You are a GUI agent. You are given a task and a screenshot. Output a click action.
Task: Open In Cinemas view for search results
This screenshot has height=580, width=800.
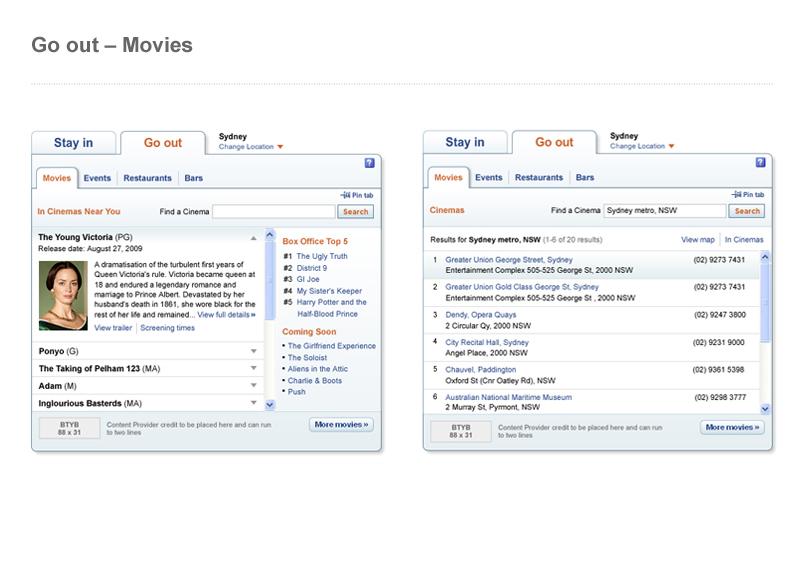click(x=744, y=239)
